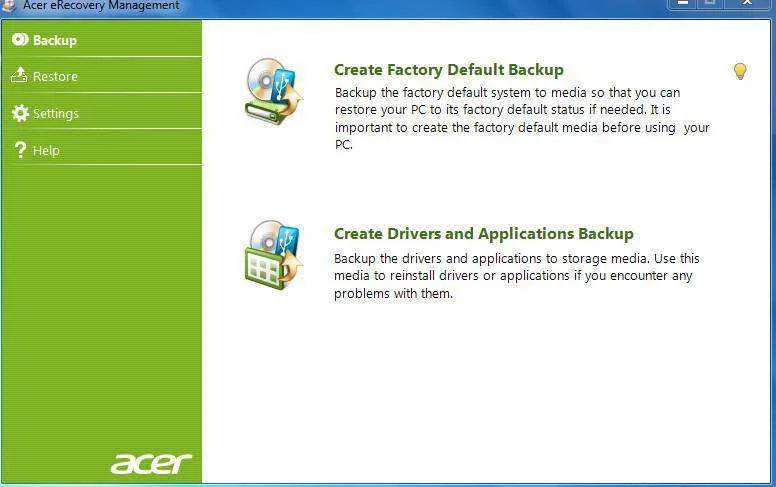Click the Acer eRecovery Management title icon

8,5
